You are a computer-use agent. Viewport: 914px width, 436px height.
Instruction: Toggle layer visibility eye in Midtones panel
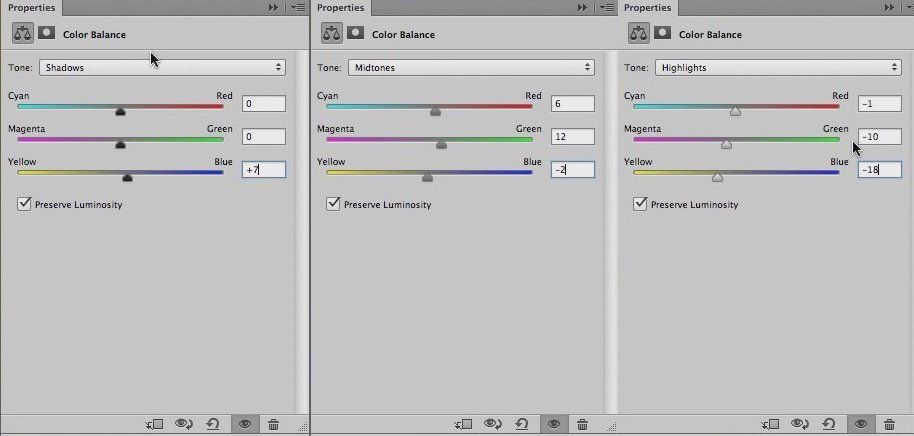[x=554, y=424]
